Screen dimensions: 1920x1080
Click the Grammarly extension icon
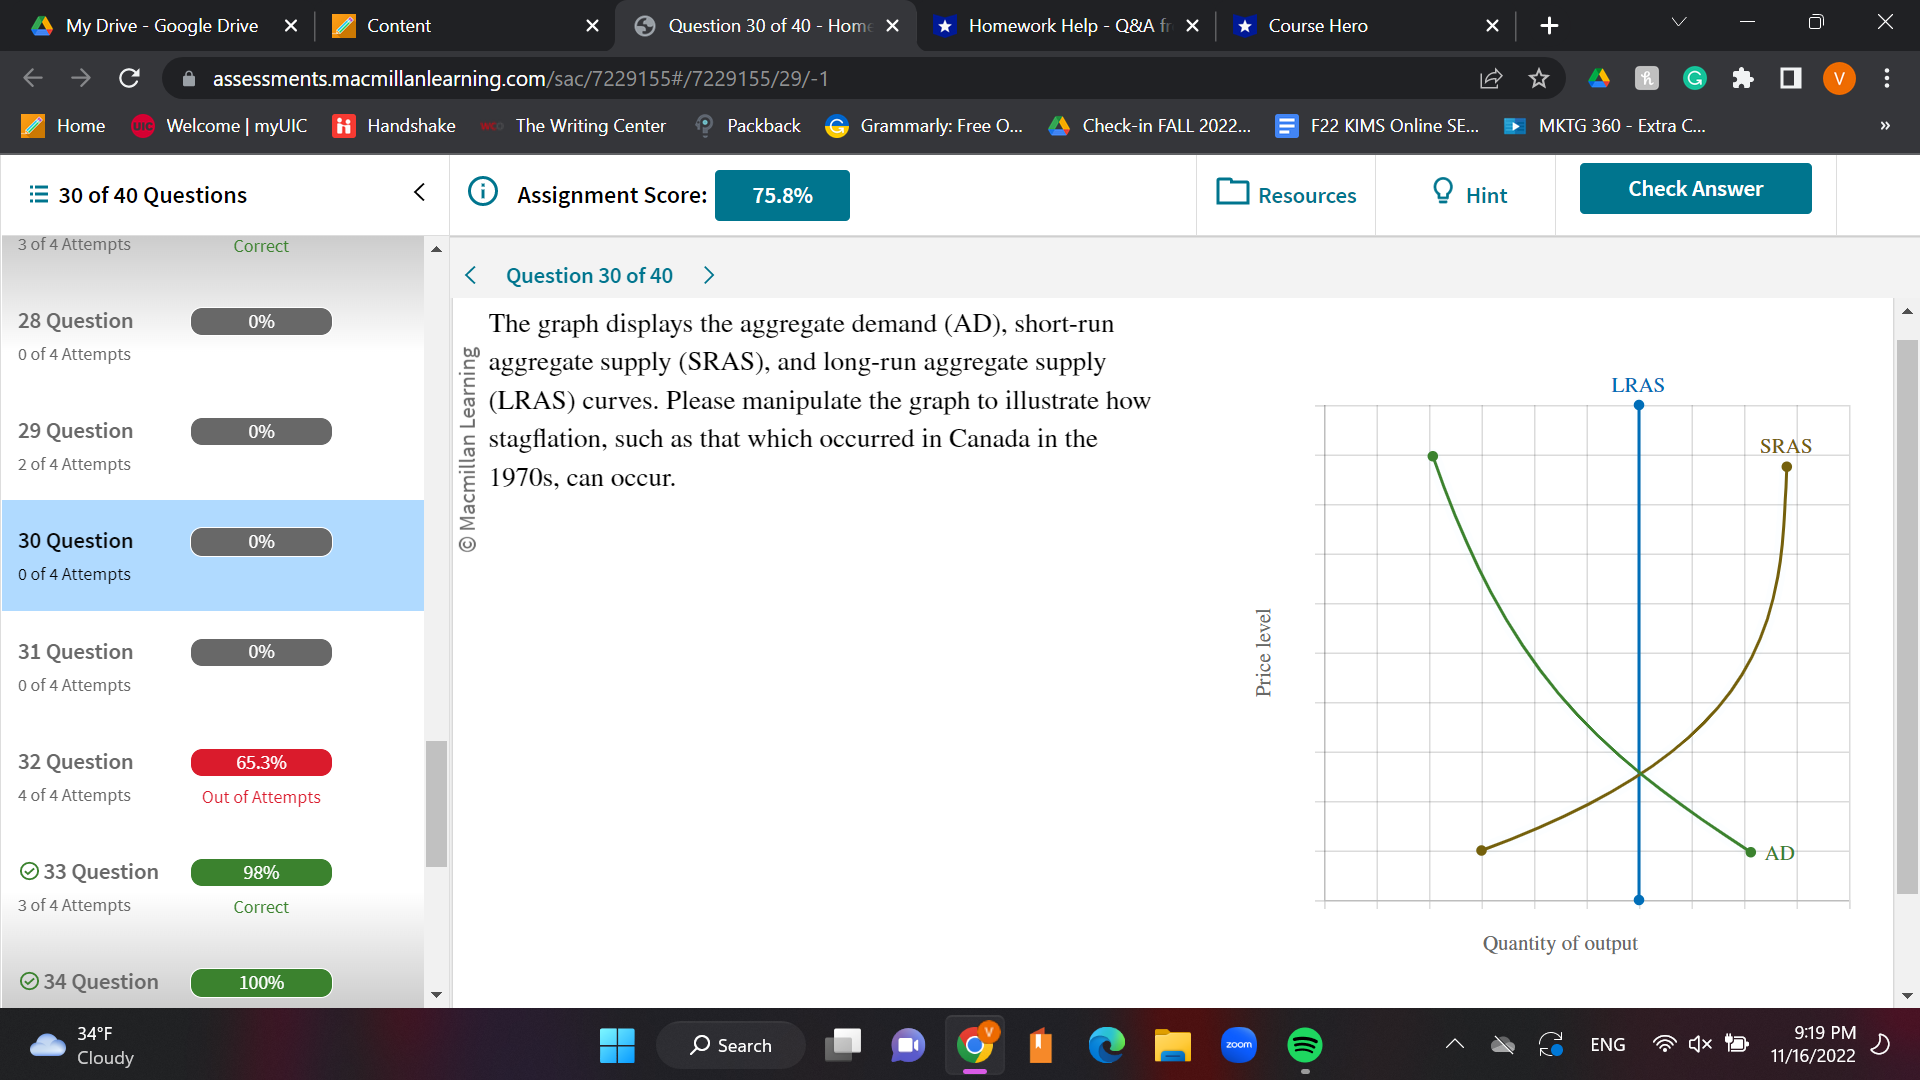click(x=1693, y=78)
